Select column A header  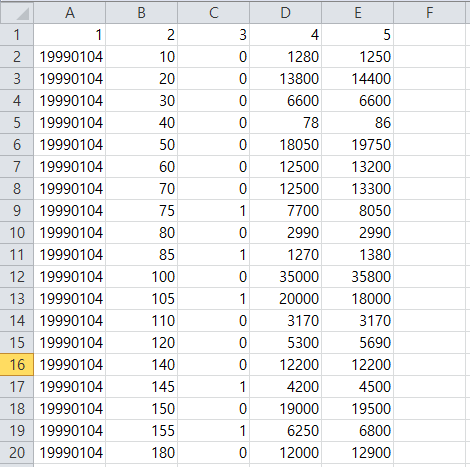(70, 13)
